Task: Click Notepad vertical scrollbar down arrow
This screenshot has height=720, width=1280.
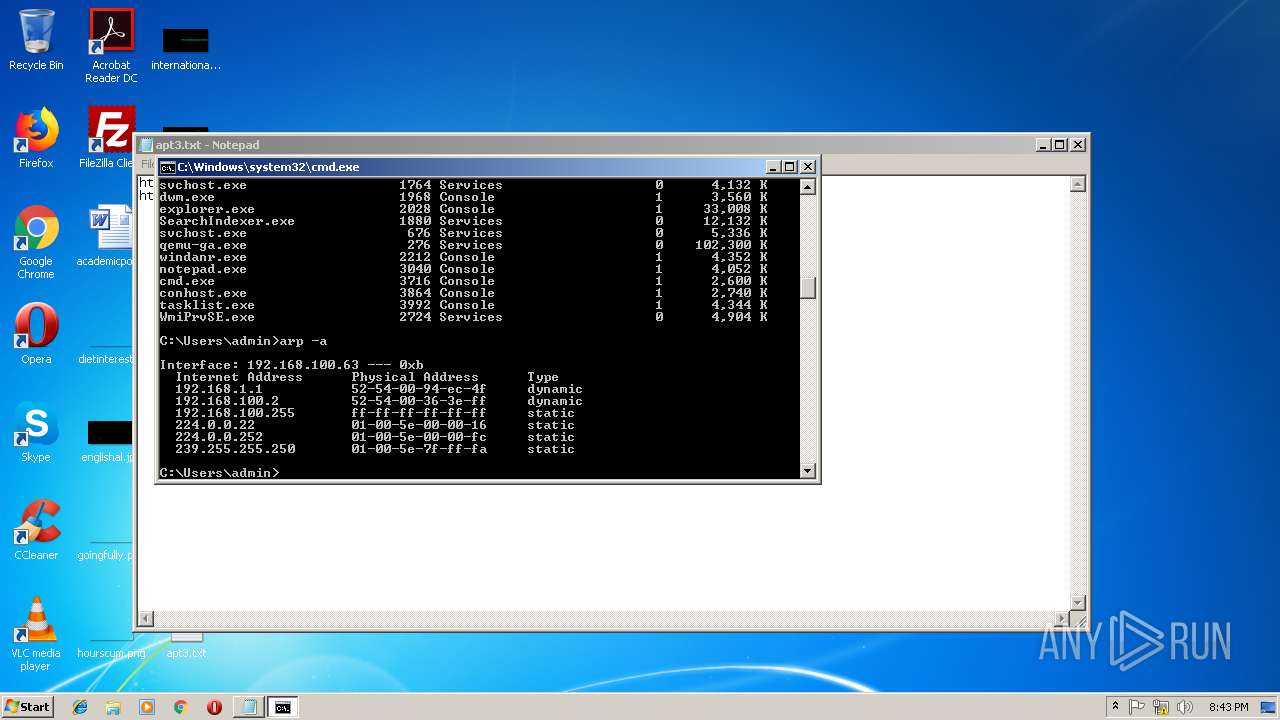Action: [1077, 602]
